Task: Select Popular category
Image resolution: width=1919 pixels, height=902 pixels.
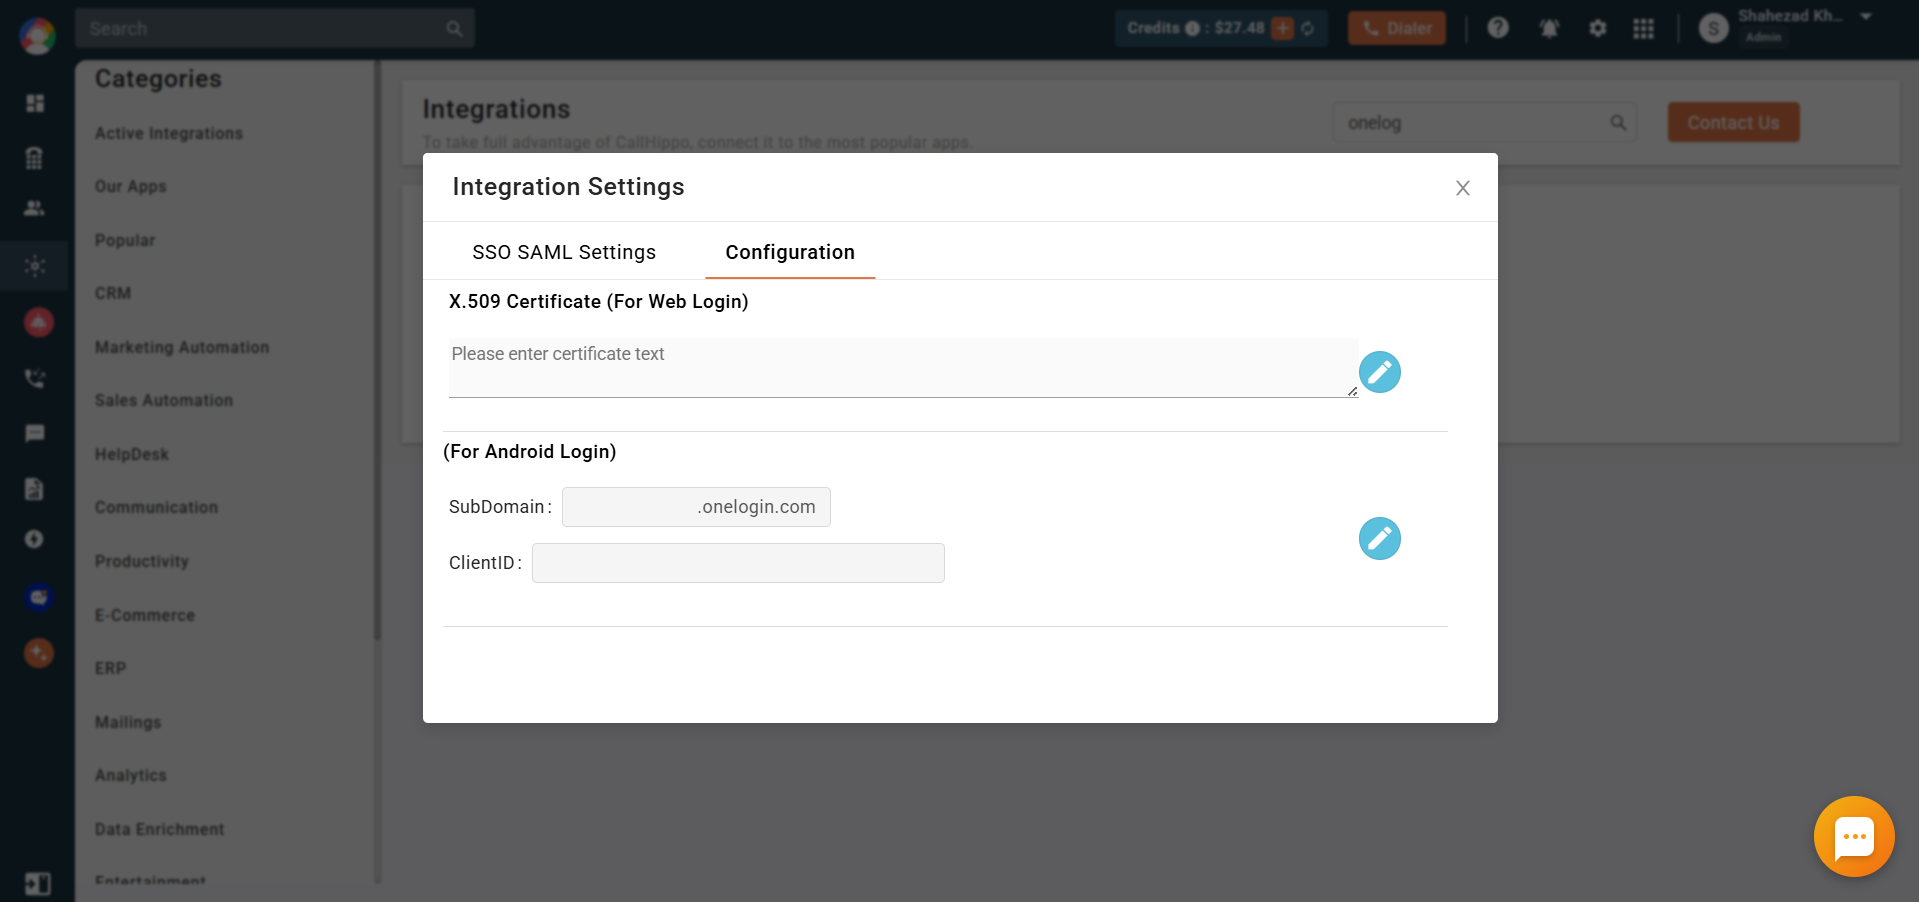Action: coord(125,240)
